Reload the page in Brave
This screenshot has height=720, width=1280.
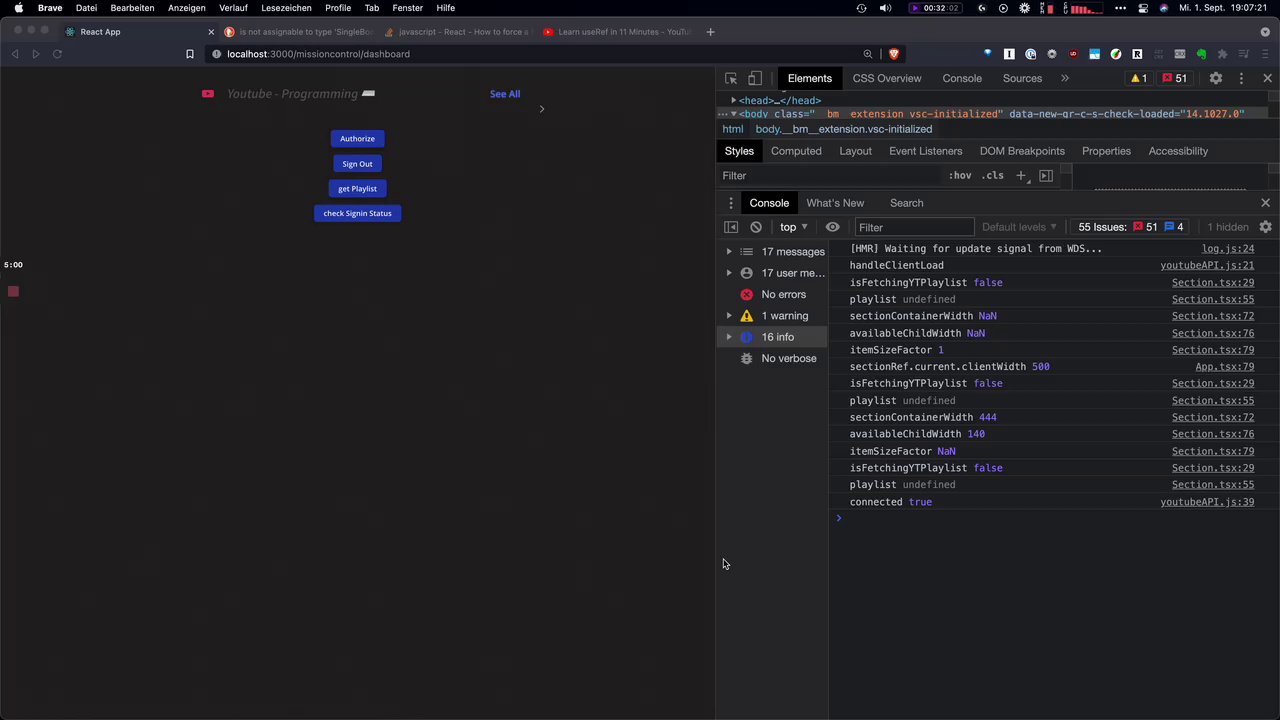click(57, 54)
